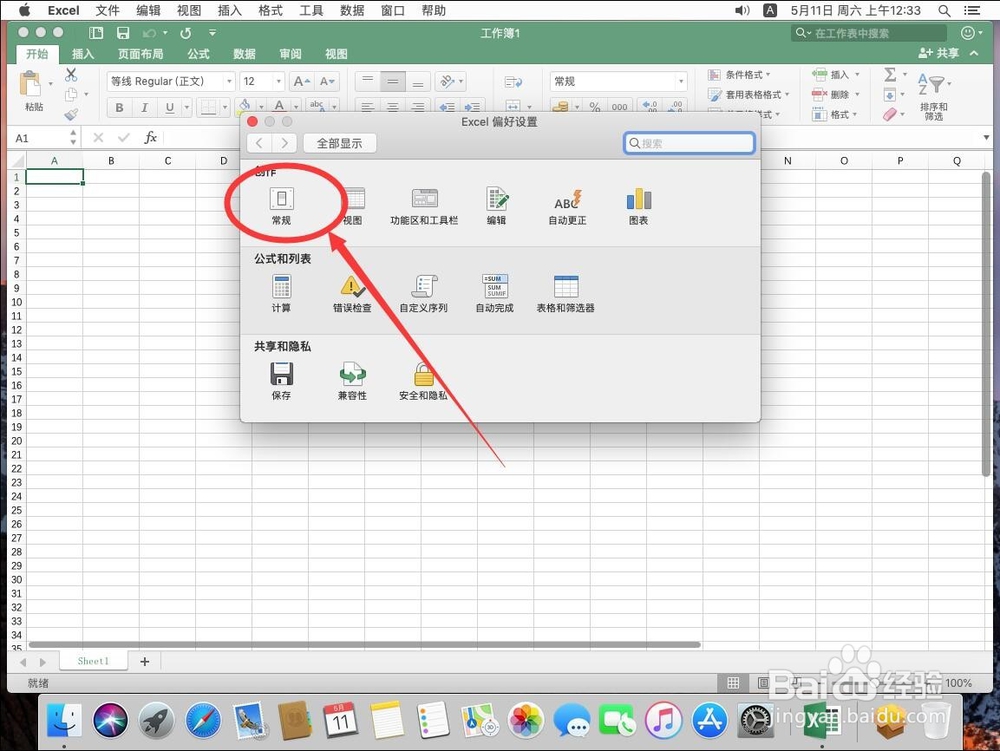Add a new sheet with plus button
Image resolution: width=1000 pixels, height=751 pixels.
[x=145, y=662]
